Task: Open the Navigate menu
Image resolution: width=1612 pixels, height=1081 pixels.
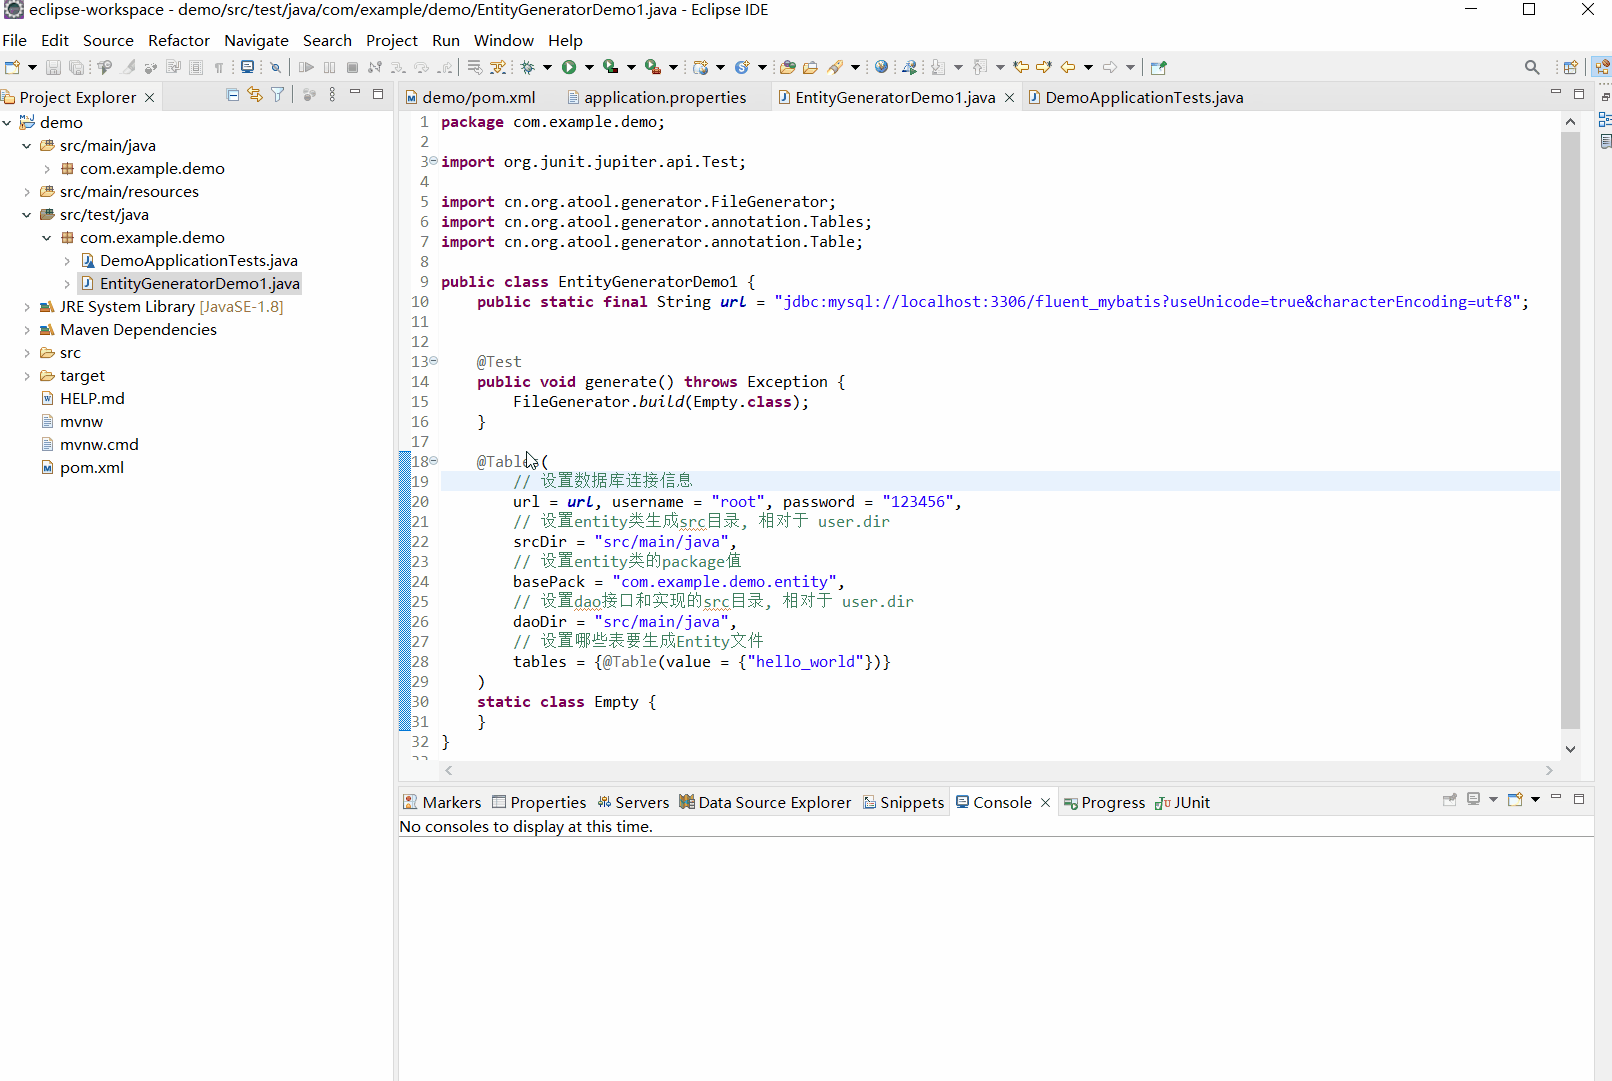Action: [x=256, y=40]
